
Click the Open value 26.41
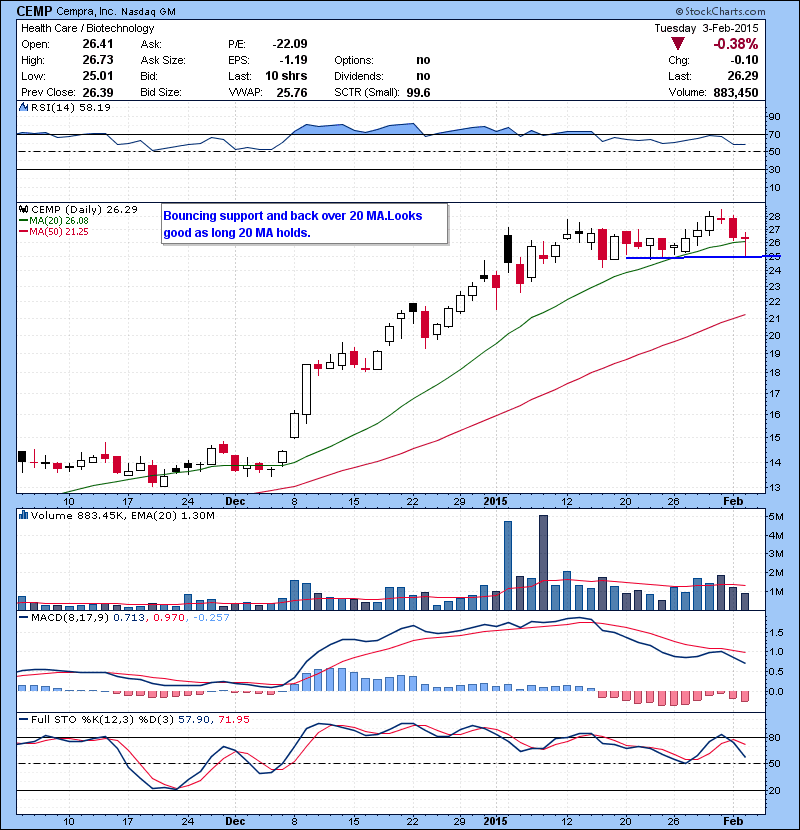(x=98, y=44)
